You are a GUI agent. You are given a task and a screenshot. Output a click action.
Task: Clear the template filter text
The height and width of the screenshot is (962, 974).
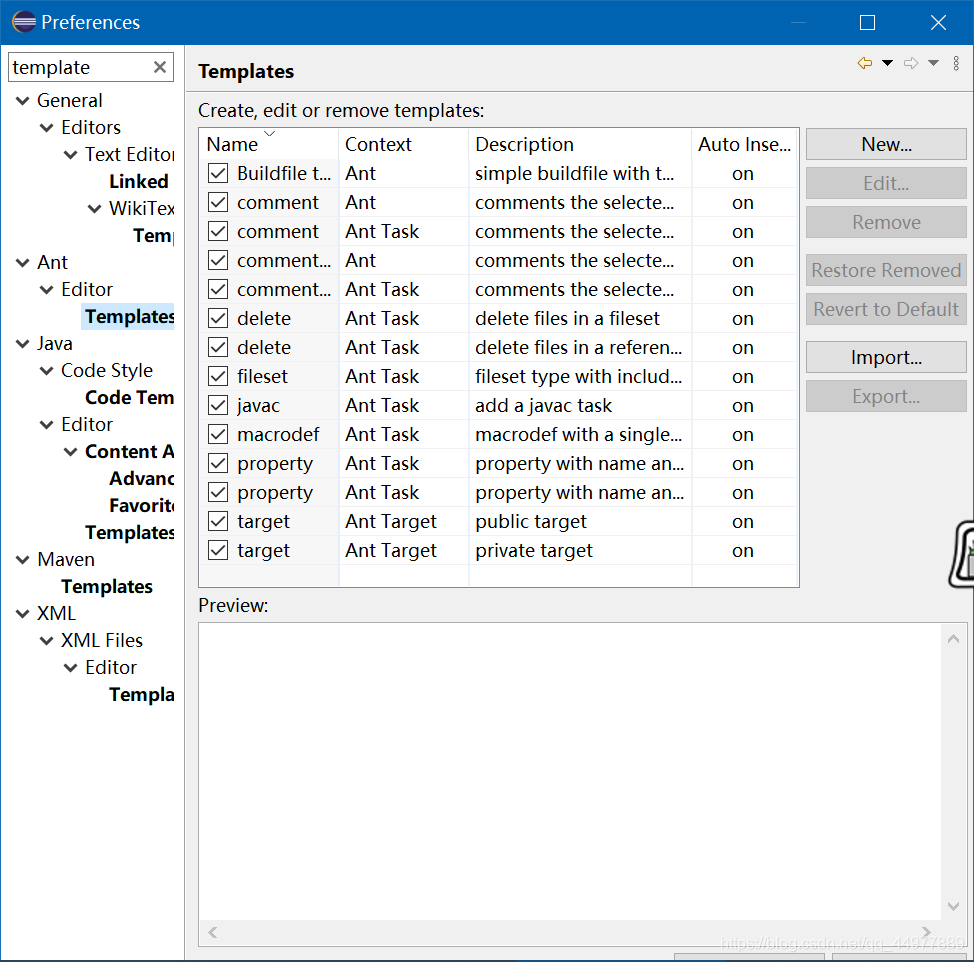tap(160, 67)
